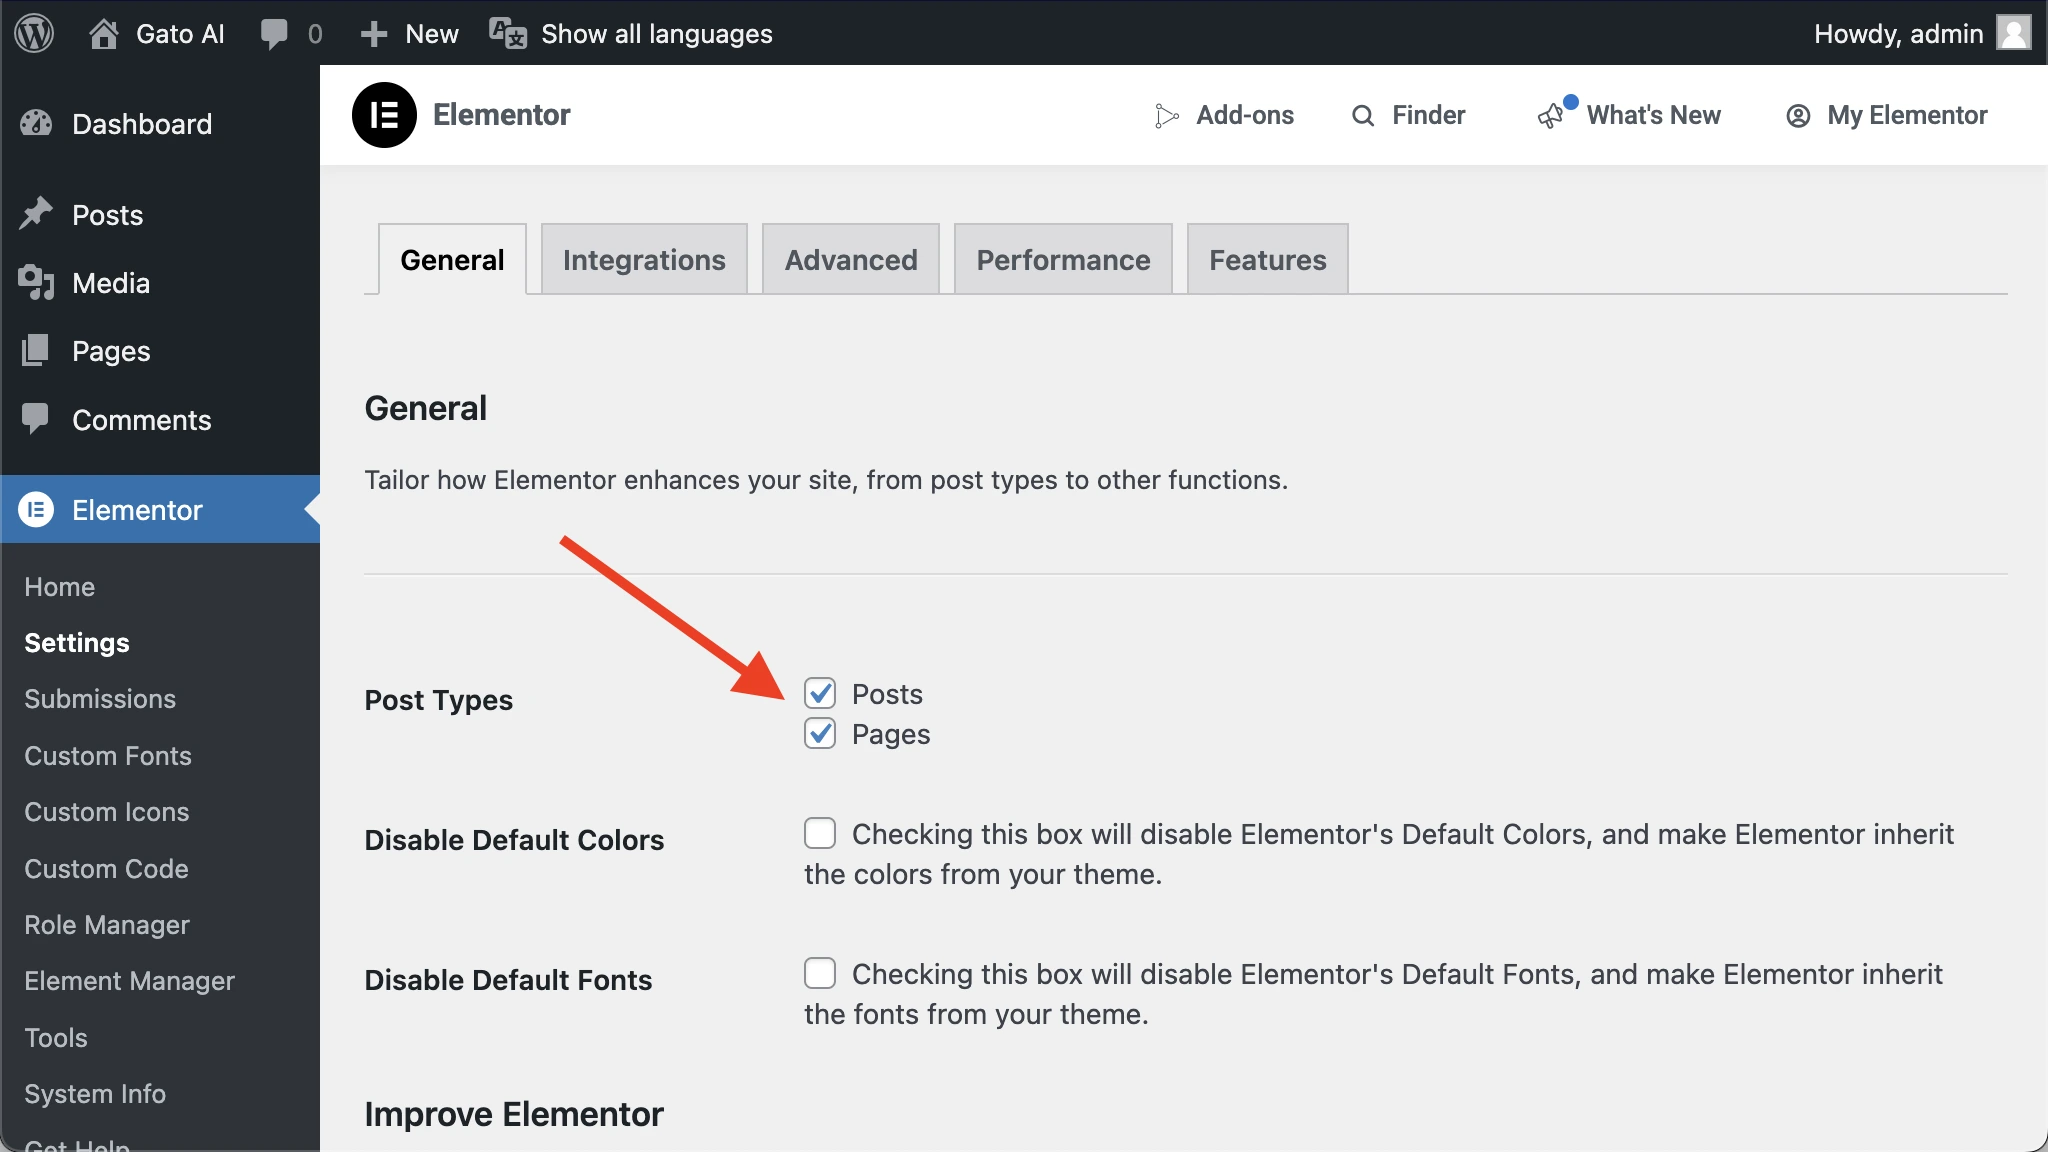The image size is (2048, 1152).
Task: Click the Elementor logo in header
Action: 384,115
